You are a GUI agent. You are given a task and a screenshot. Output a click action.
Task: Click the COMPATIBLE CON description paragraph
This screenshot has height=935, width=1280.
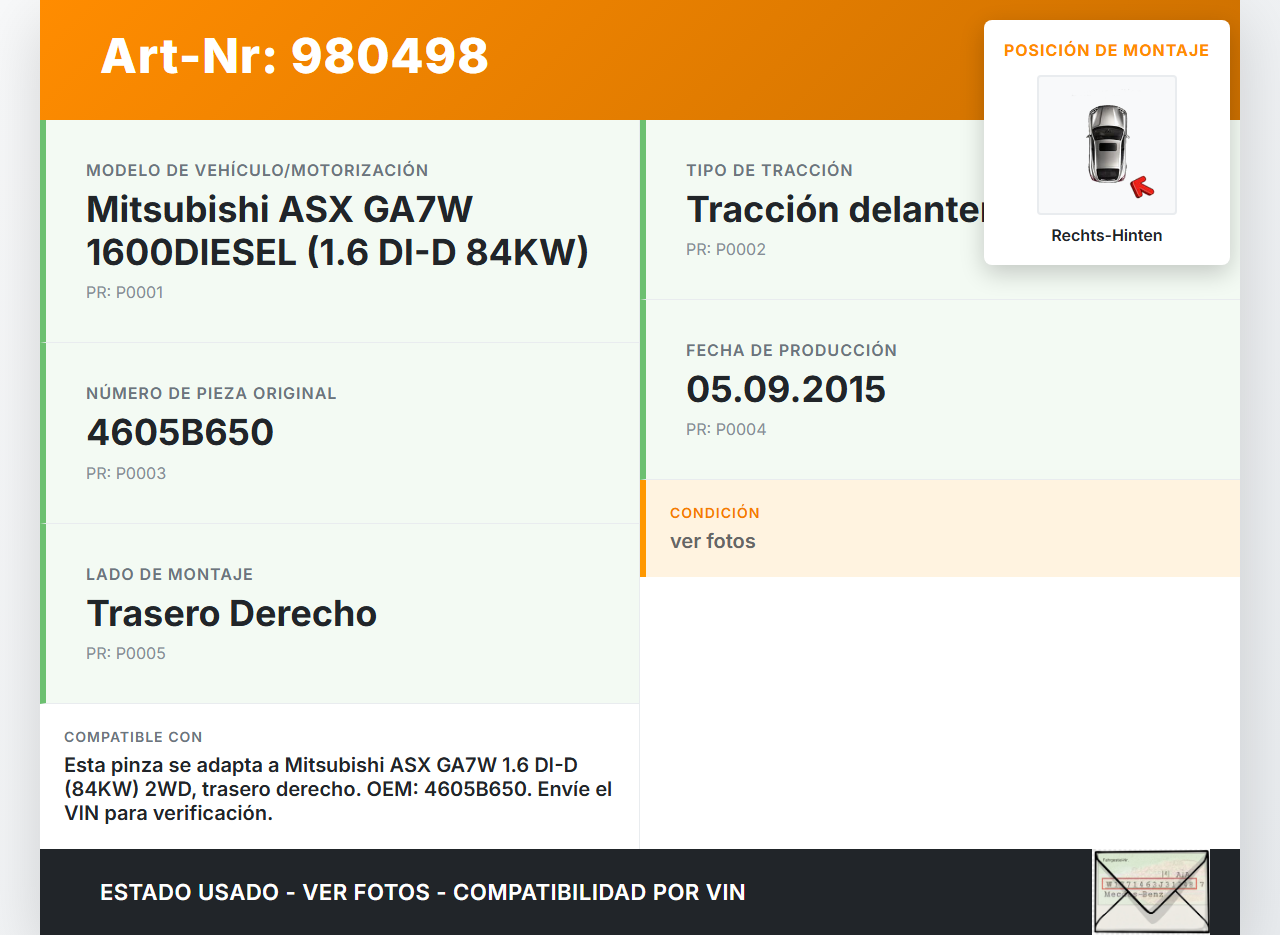338,789
